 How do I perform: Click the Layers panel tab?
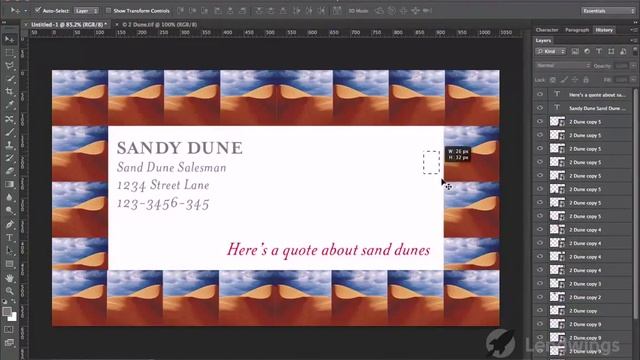pyautogui.click(x=543, y=40)
